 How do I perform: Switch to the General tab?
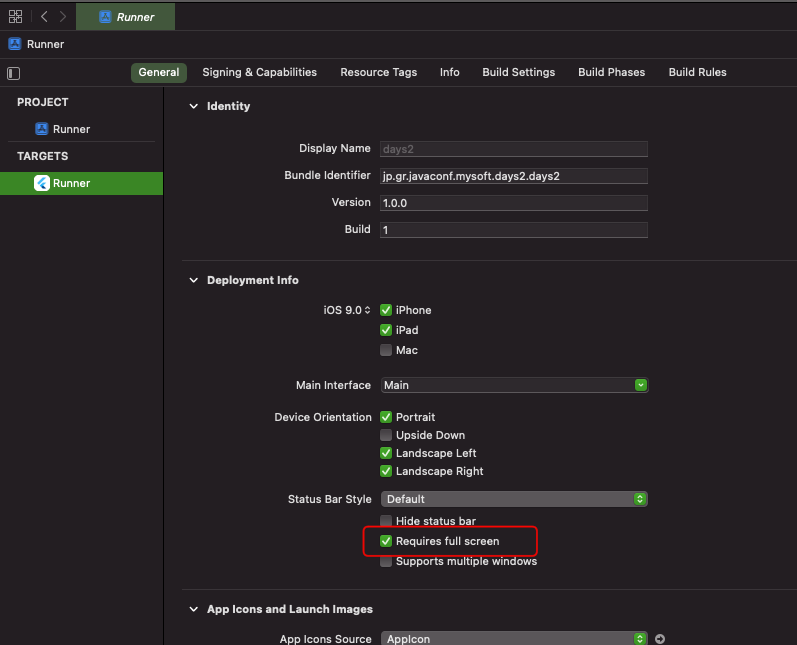click(159, 72)
